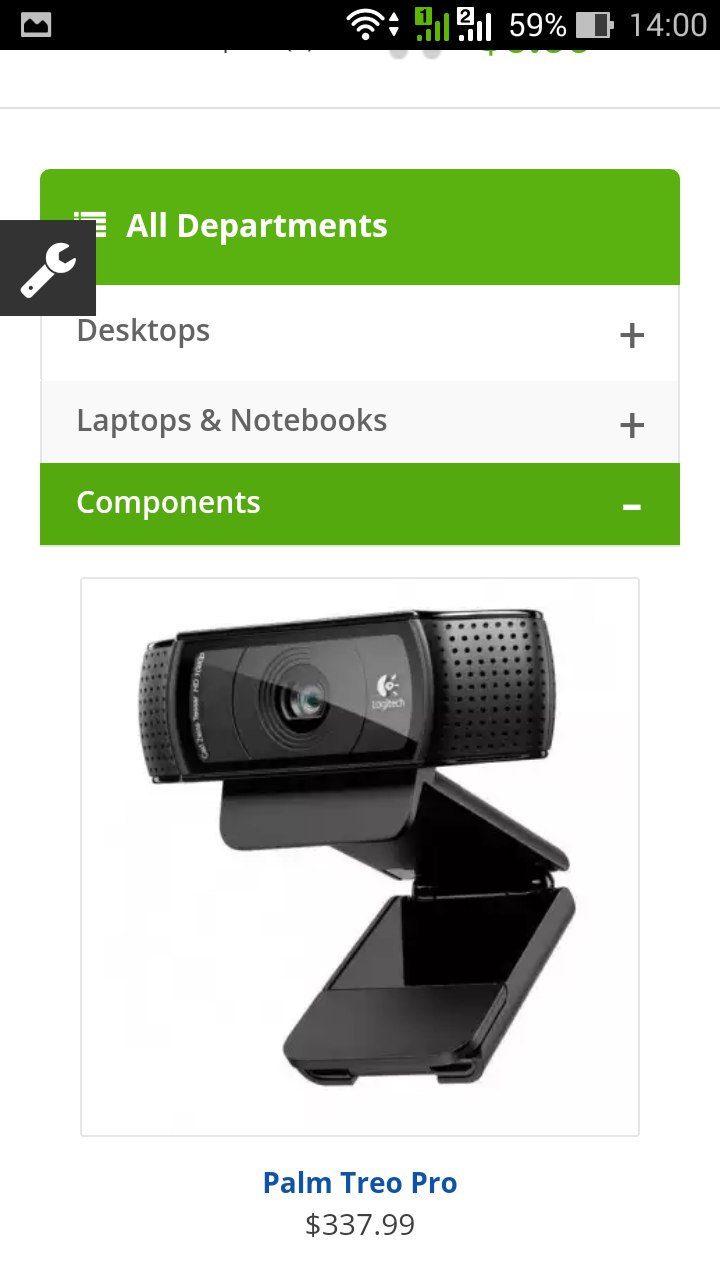This screenshot has height=1280, width=720.
Task: Open the Palm Treo Pro product link
Action: (360, 1183)
